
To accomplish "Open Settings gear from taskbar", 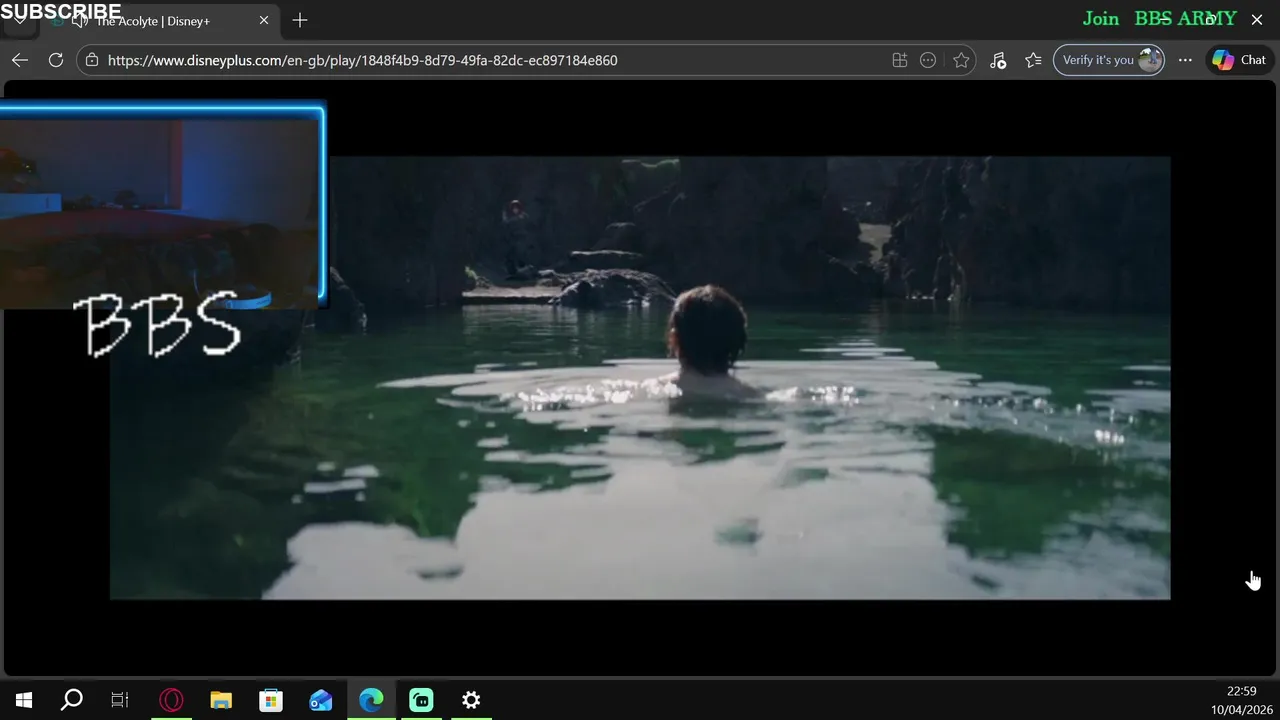I will click(x=471, y=700).
